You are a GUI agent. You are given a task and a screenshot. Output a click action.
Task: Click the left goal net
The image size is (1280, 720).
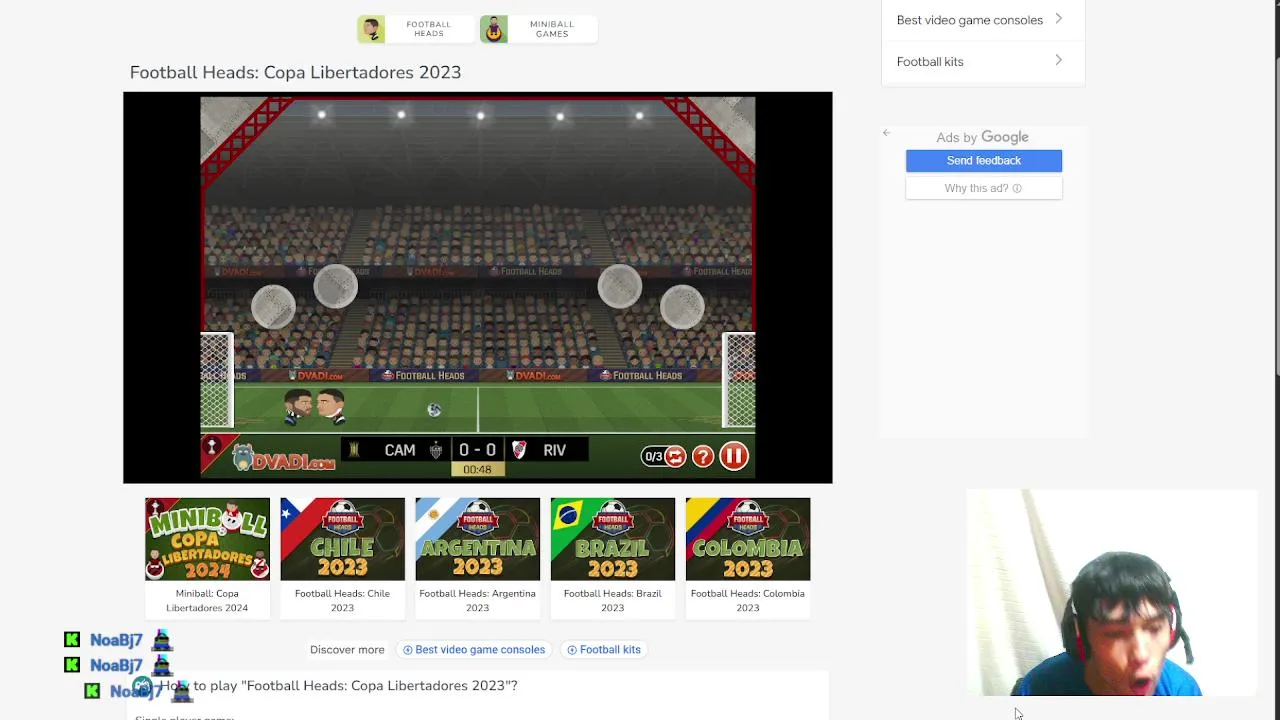coord(217,380)
